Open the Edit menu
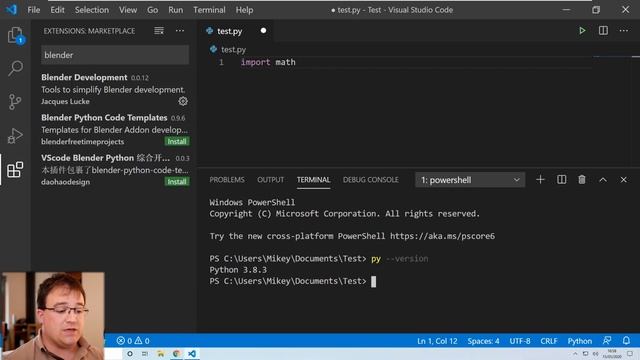Image resolution: width=640 pixels, height=360 pixels. (57, 10)
